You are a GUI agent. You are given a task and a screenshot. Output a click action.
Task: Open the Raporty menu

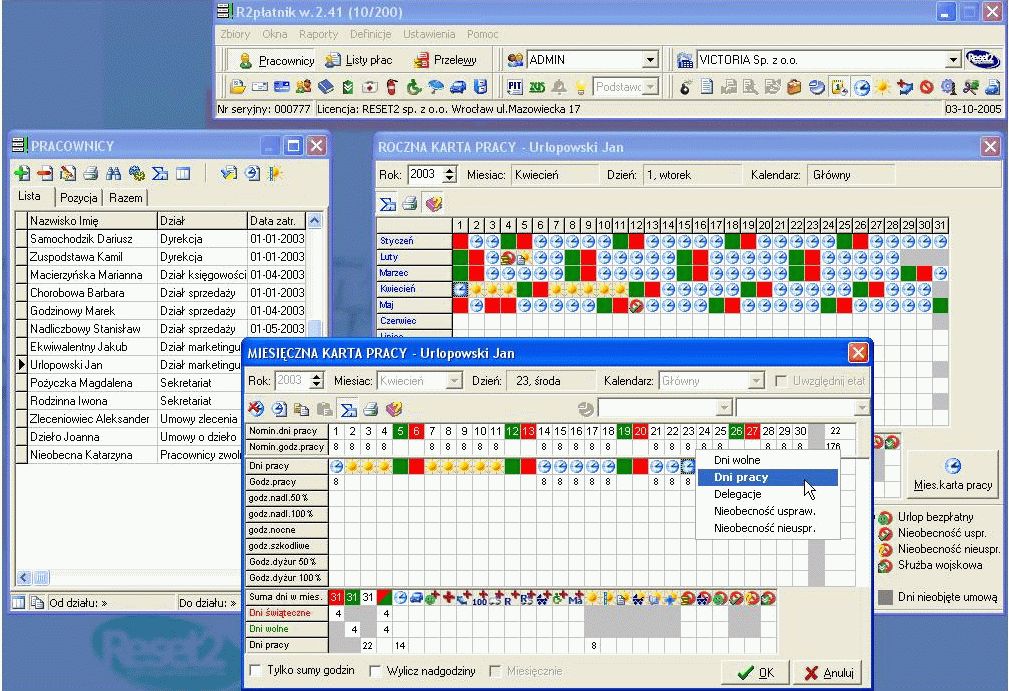pos(319,34)
